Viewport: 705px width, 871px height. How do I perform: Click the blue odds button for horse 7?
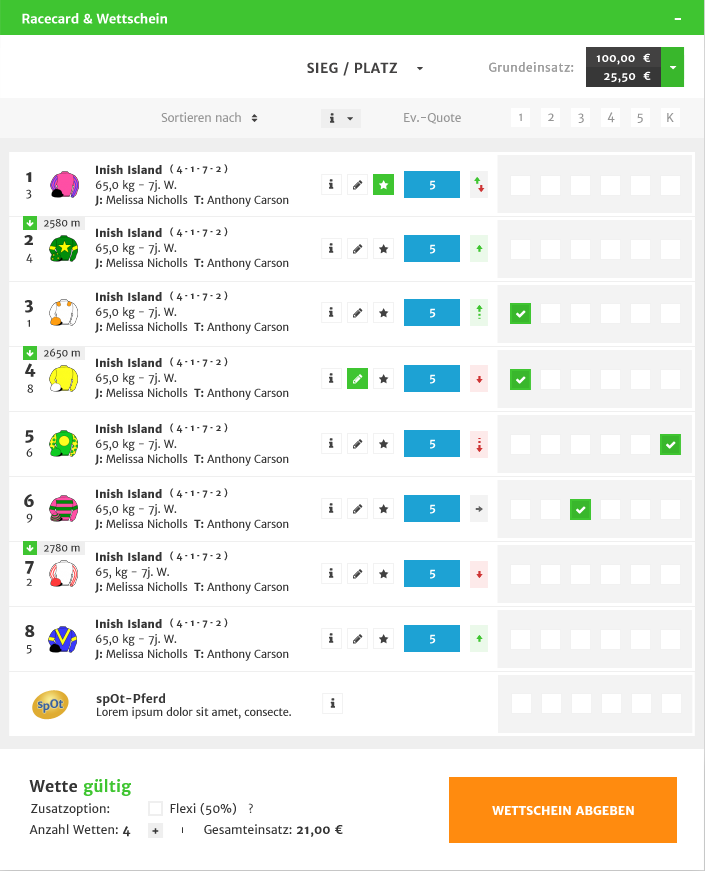coord(432,574)
